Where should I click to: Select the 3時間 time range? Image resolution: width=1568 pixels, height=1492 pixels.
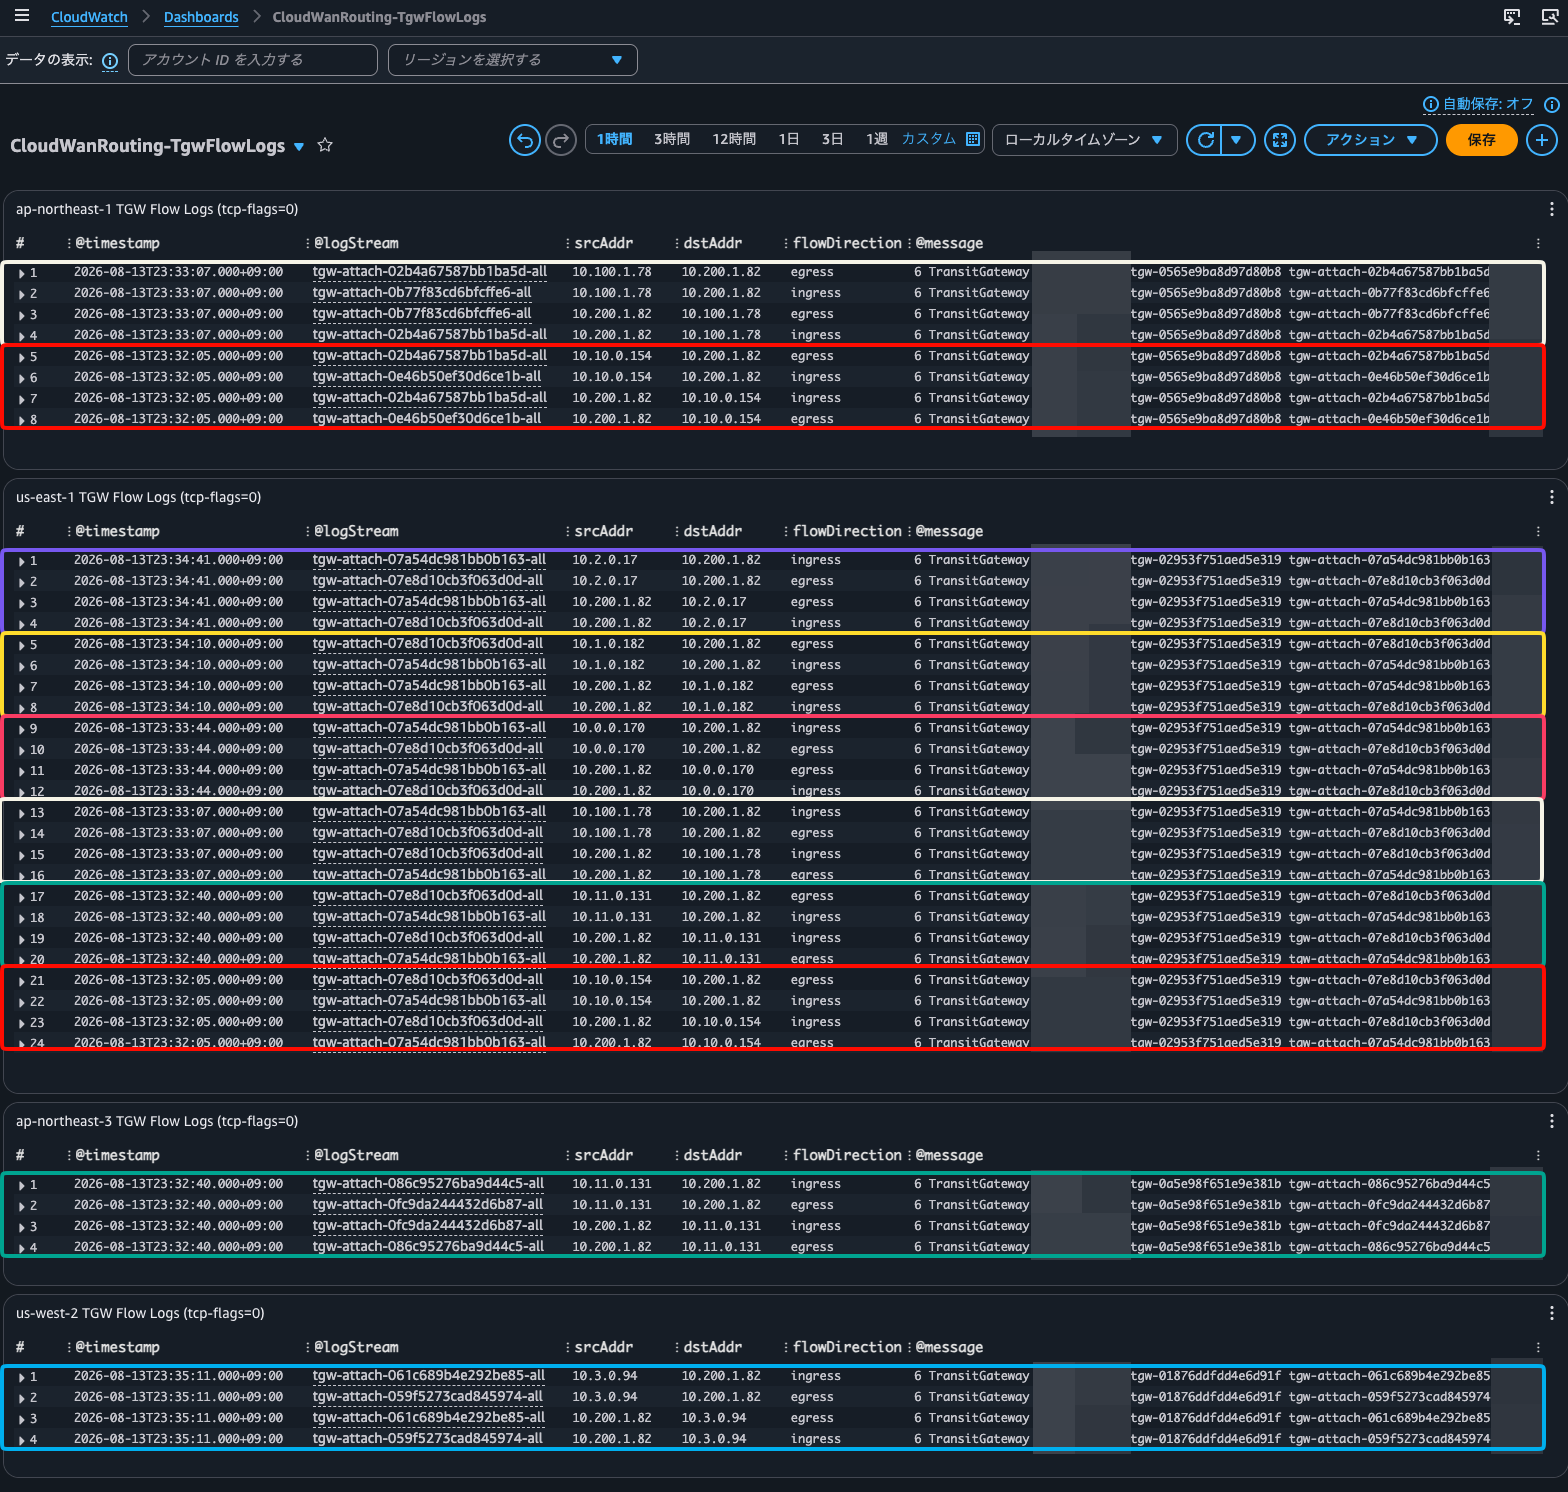(672, 139)
